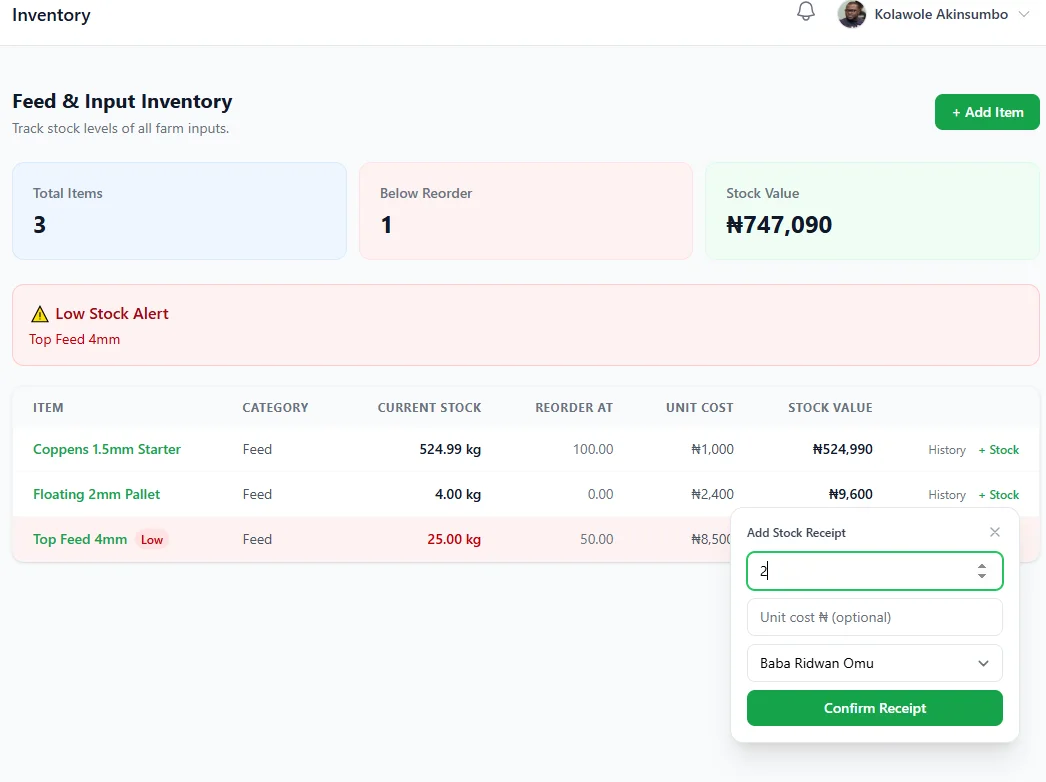Expand the user account chevron menu
The height and width of the screenshot is (782, 1046).
click(x=1024, y=14)
